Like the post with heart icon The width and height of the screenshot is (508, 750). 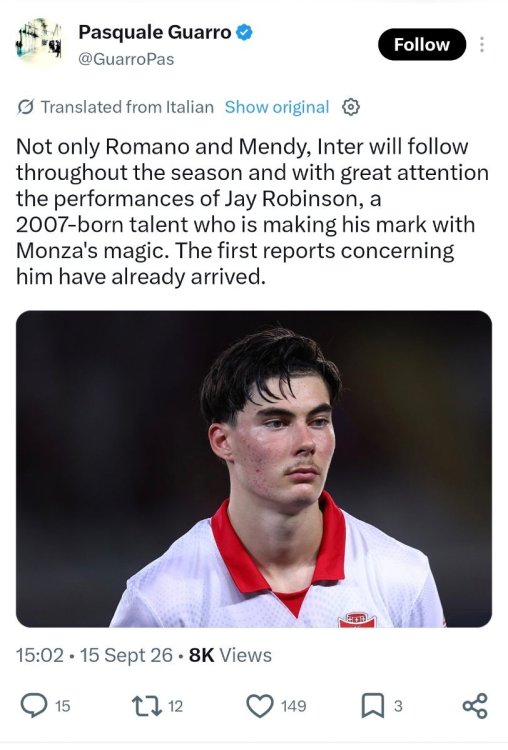[x=260, y=706]
